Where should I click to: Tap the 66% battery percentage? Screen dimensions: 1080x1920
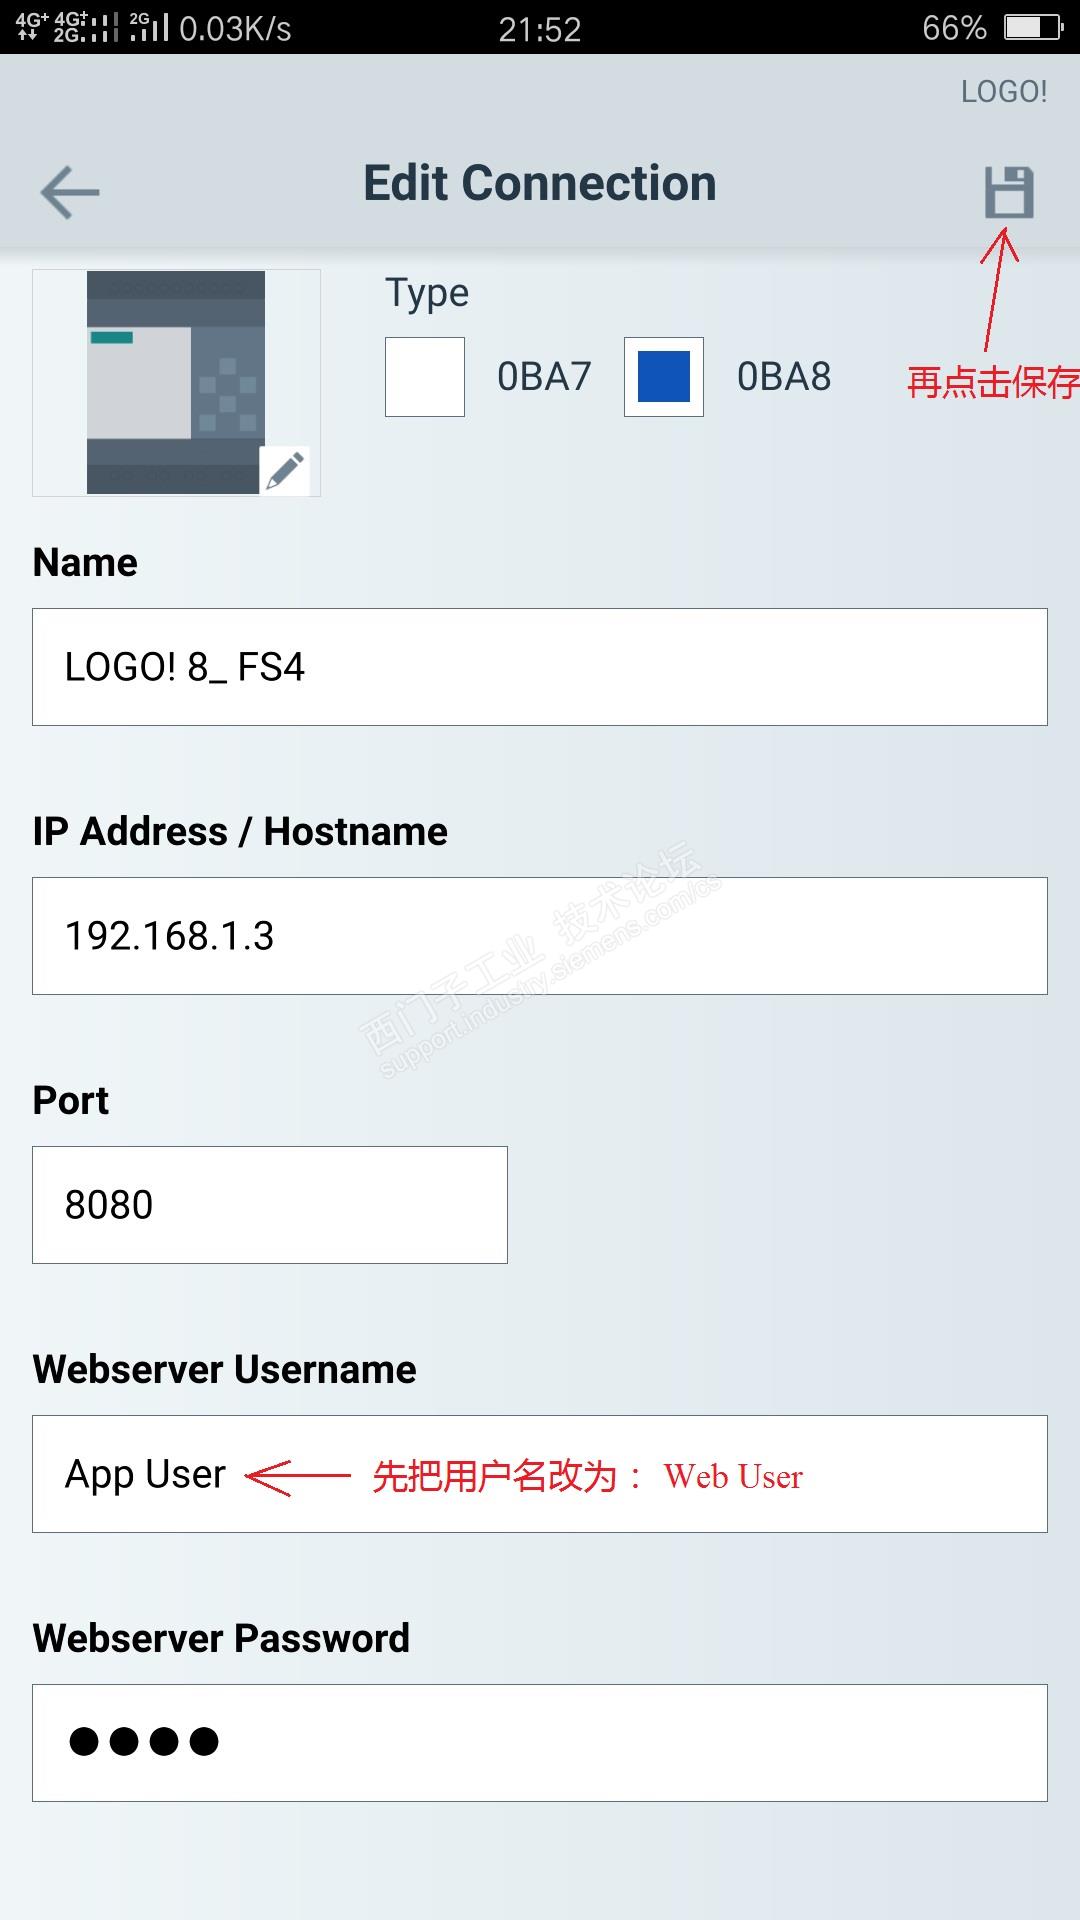tap(954, 28)
